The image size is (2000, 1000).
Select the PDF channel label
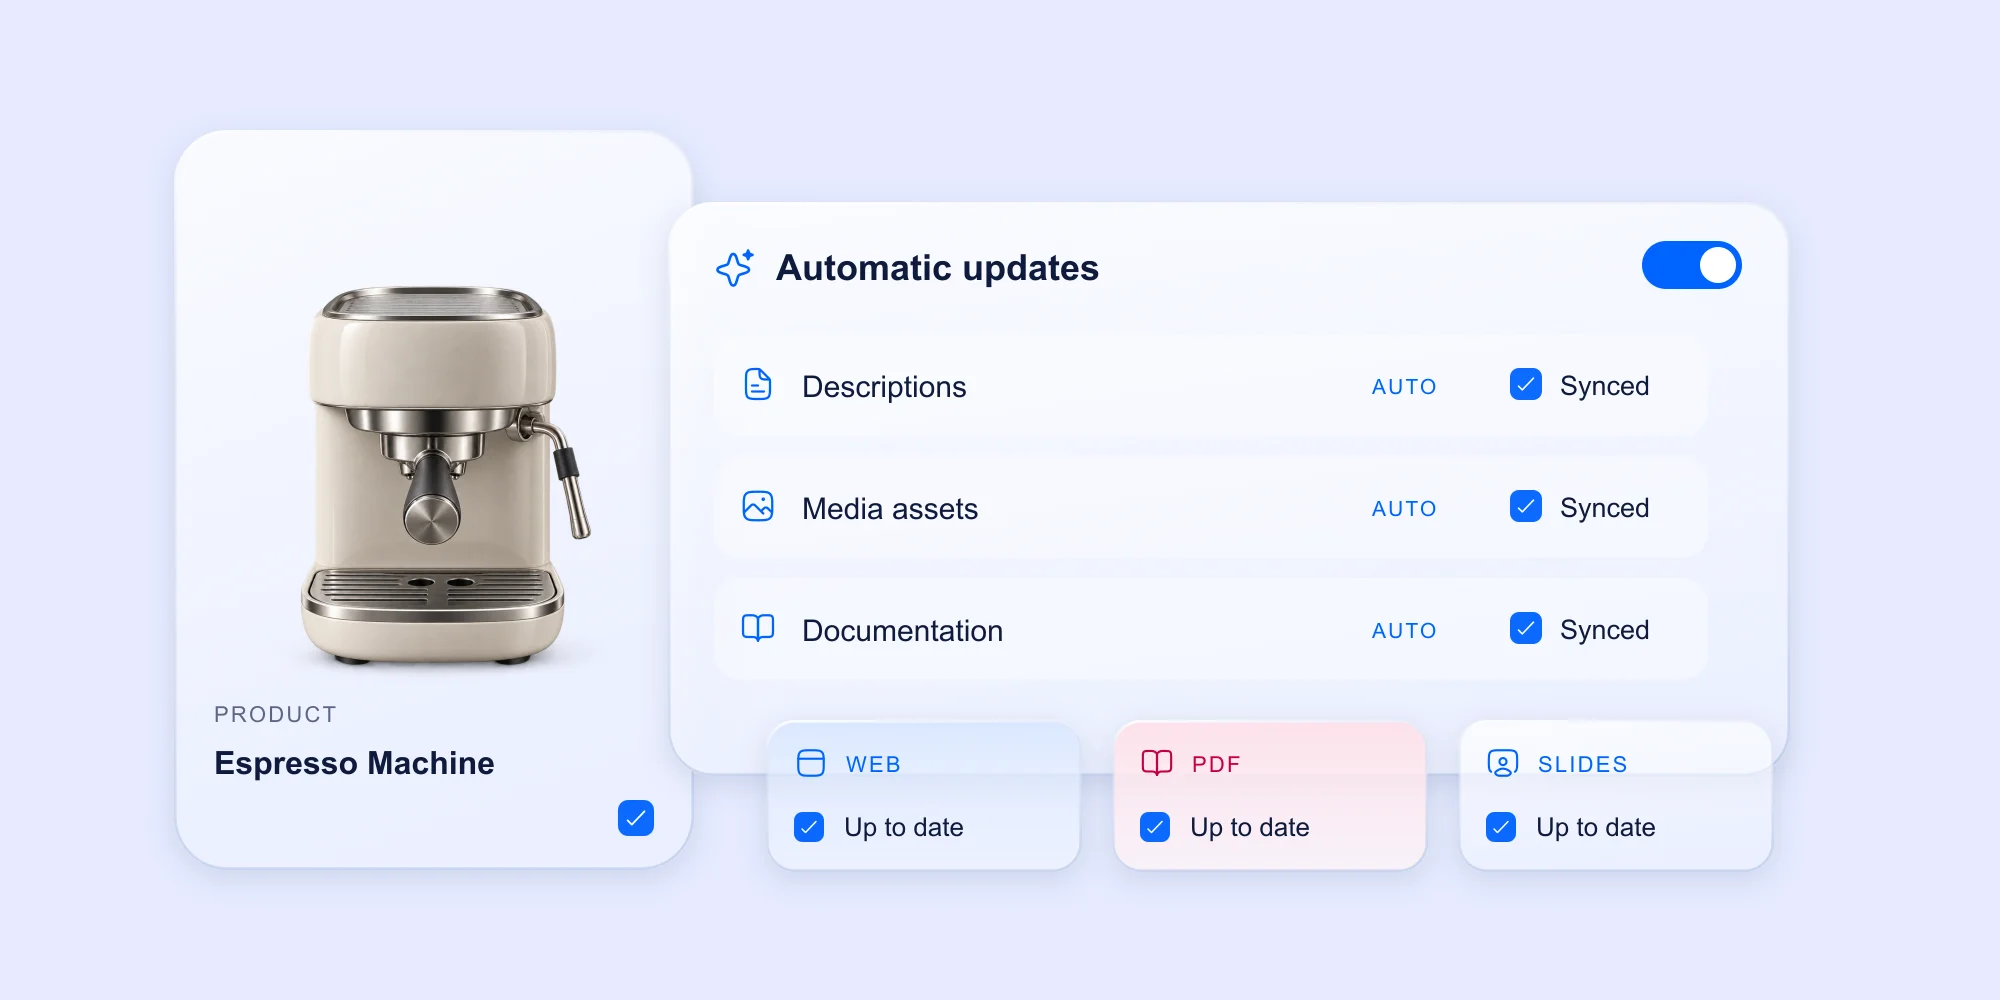[1216, 764]
